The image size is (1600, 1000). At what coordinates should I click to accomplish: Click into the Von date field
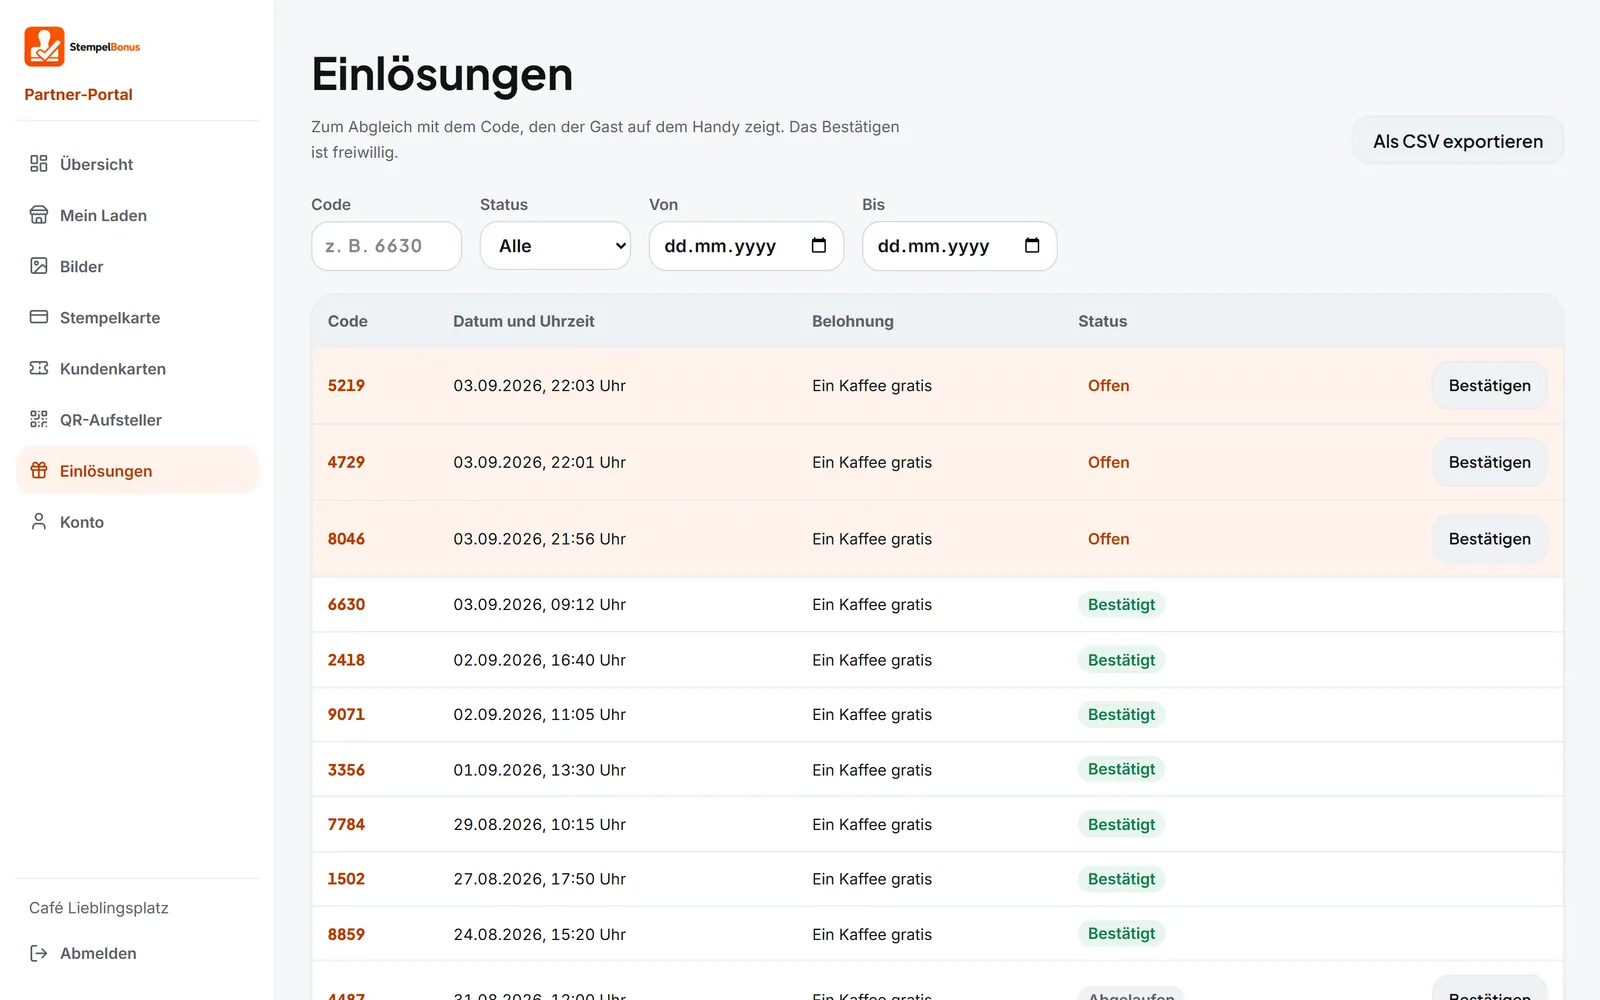coord(746,246)
